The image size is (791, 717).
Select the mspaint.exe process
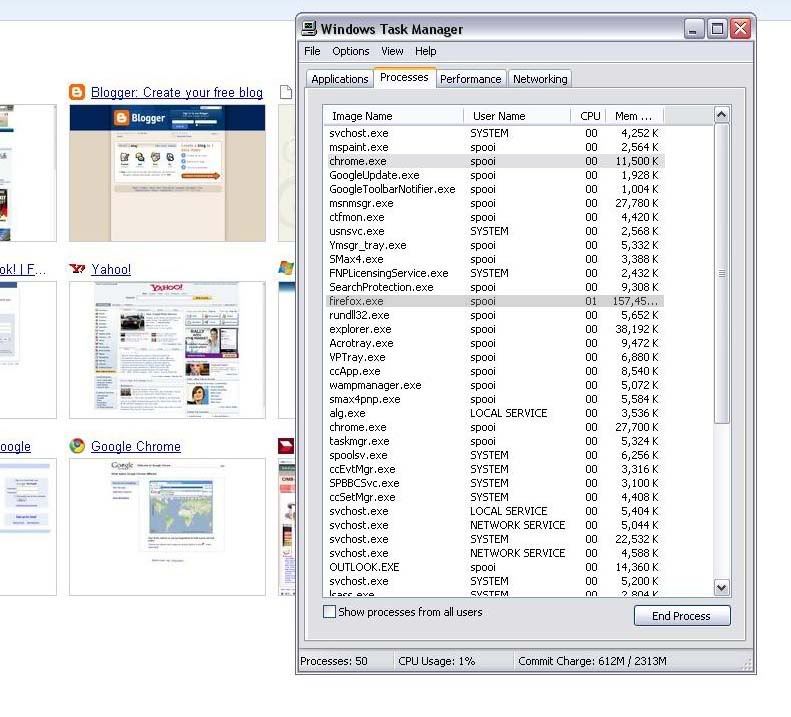click(x=494, y=147)
